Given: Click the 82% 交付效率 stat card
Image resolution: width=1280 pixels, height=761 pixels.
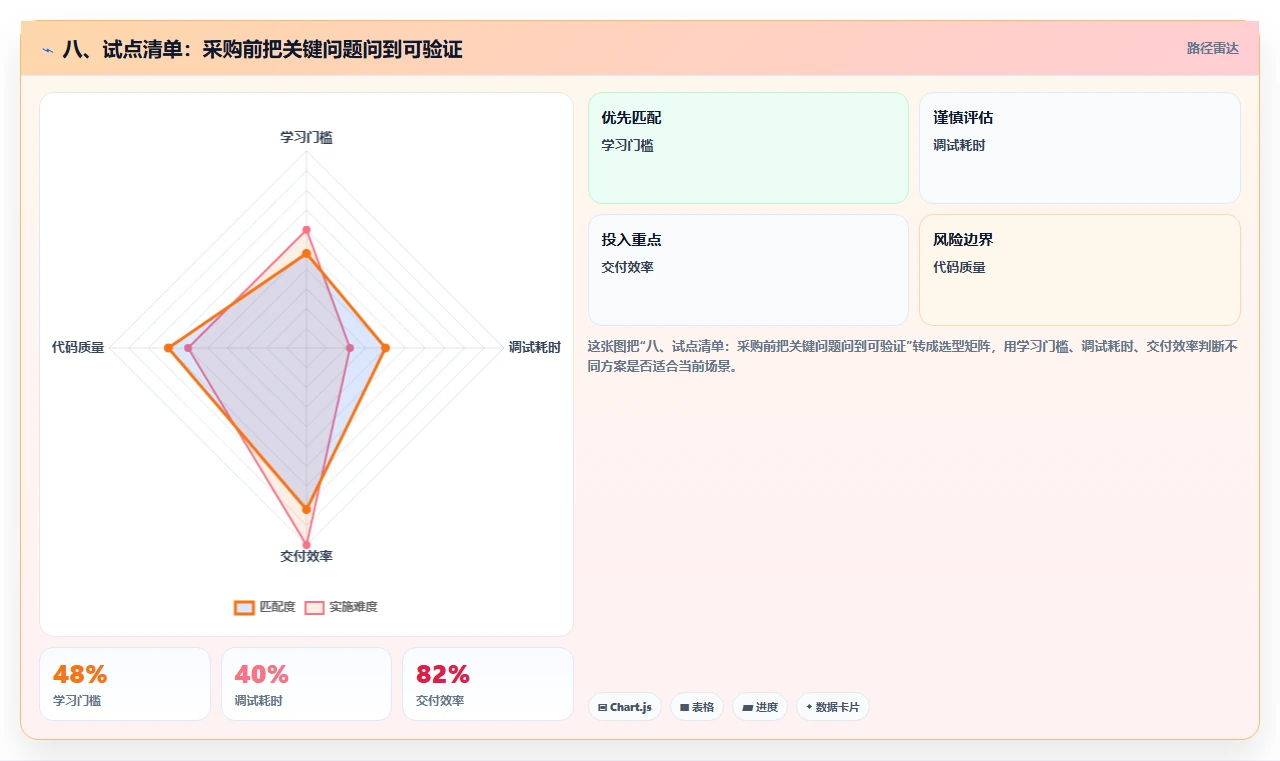Looking at the screenshot, I should coord(488,684).
